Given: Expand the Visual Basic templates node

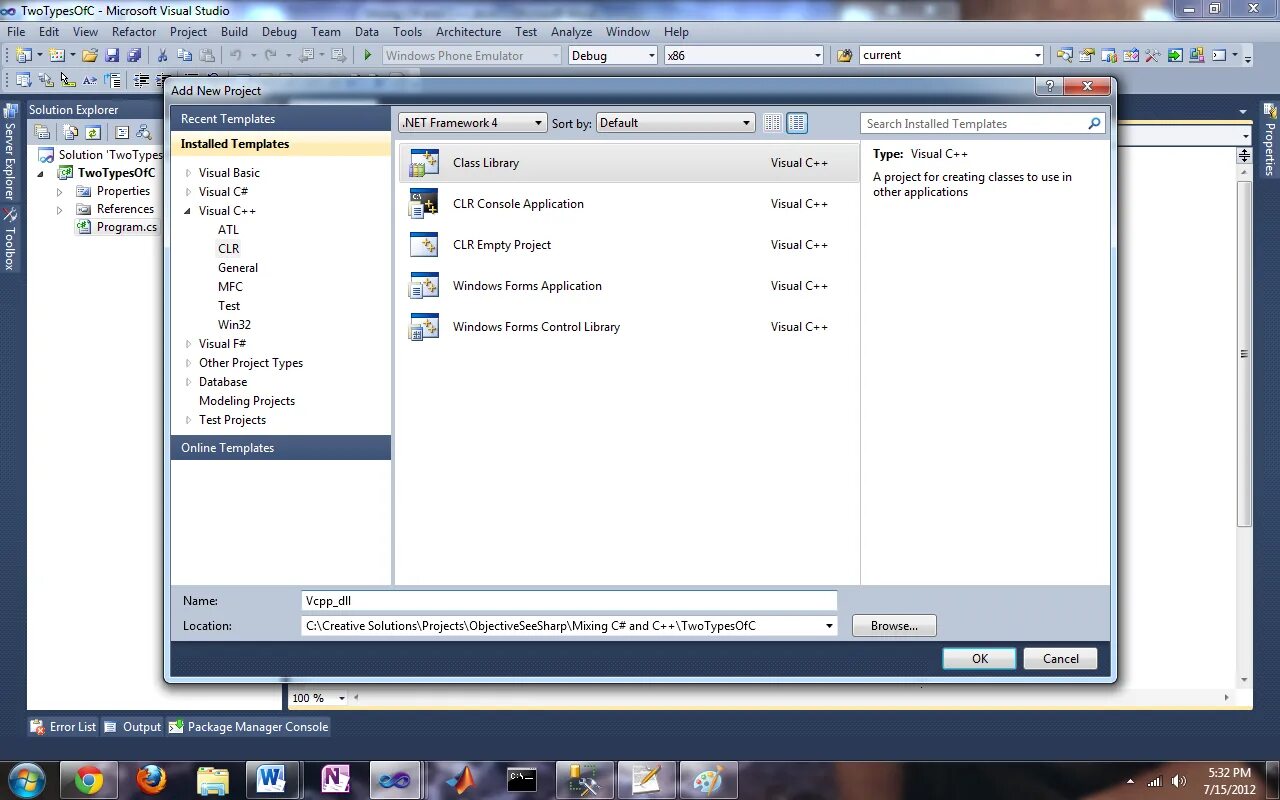Looking at the screenshot, I should click(188, 173).
